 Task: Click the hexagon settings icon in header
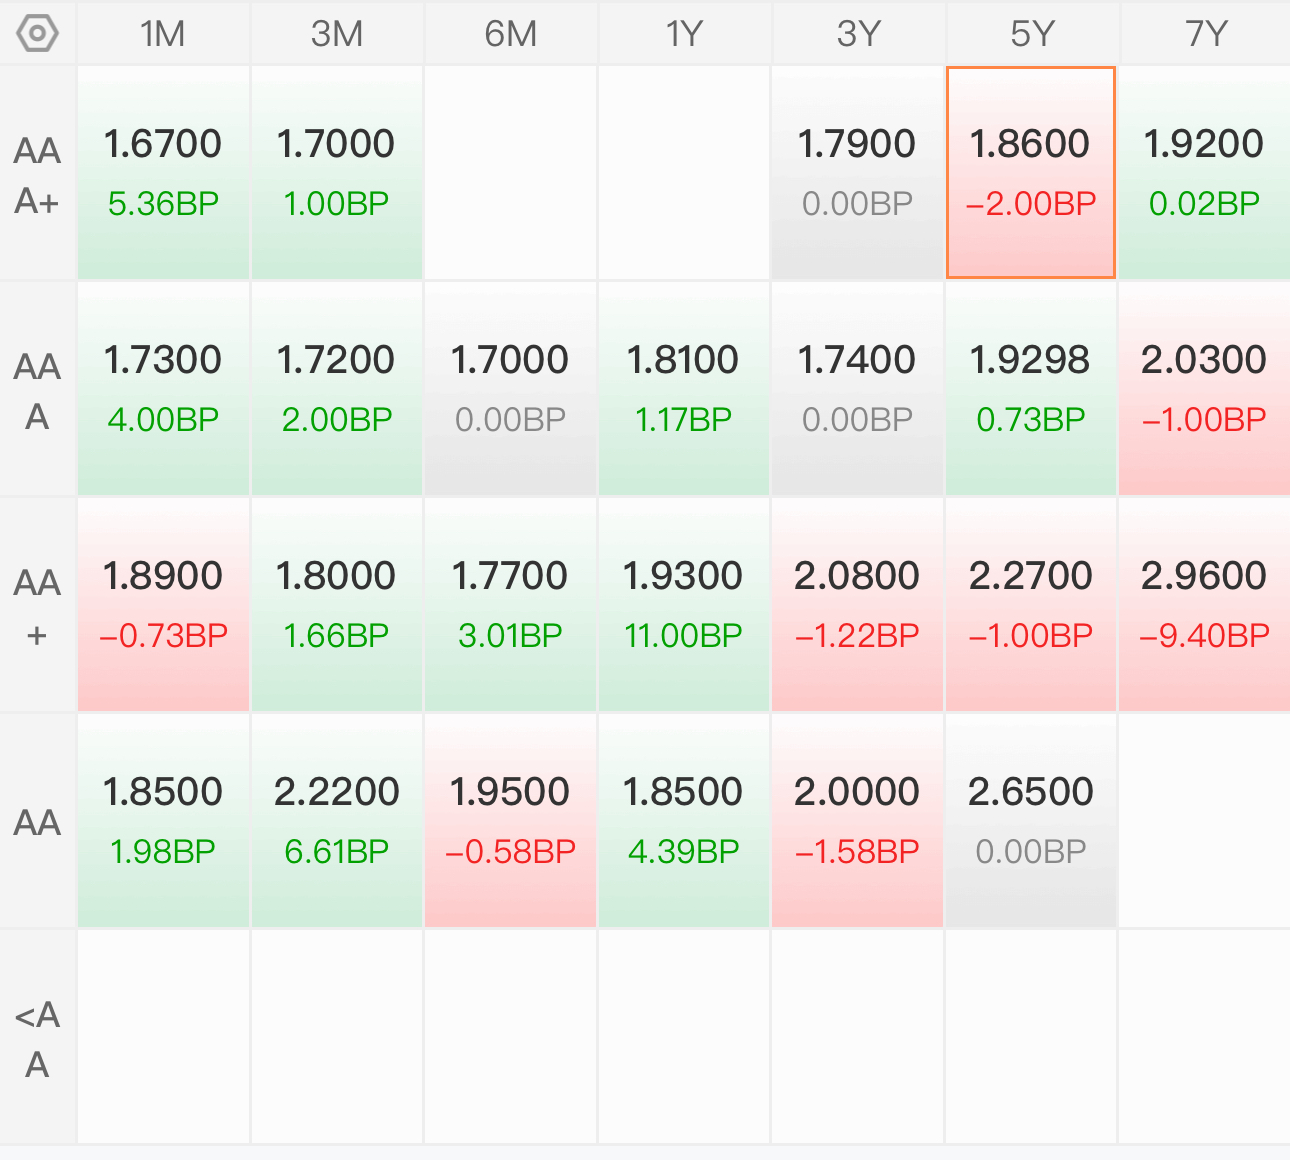click(x=37, y=34)
